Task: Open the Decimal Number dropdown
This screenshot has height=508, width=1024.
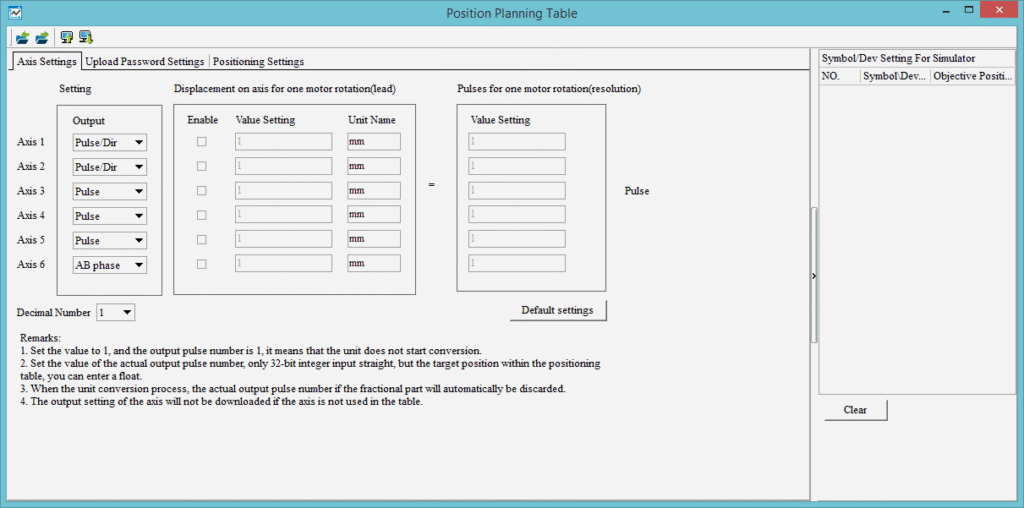Action: pos(115,313)
